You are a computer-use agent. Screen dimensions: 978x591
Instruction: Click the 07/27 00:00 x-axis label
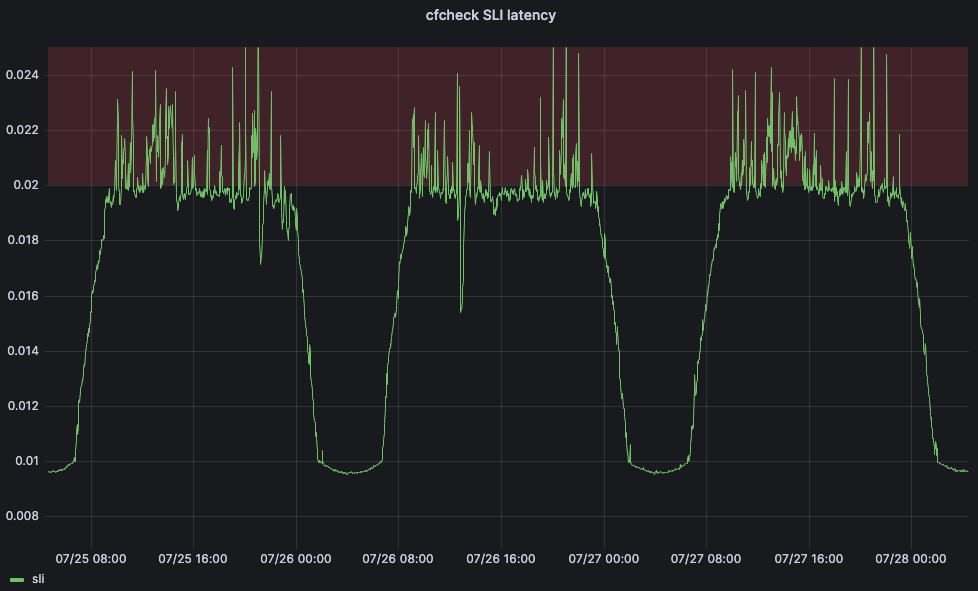[x=603, y=559]
